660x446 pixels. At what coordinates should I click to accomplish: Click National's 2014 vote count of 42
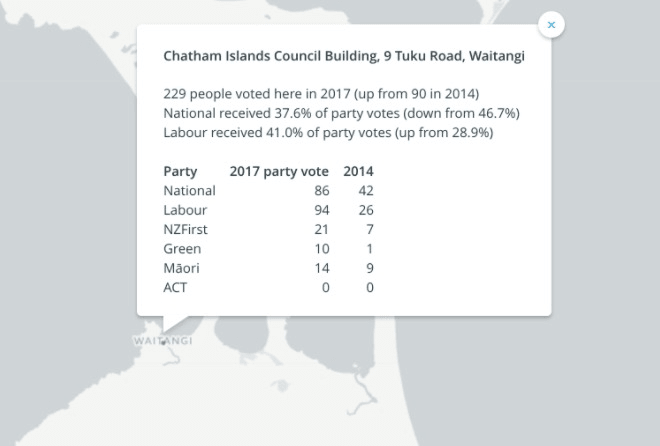click(x=364, y=191)
